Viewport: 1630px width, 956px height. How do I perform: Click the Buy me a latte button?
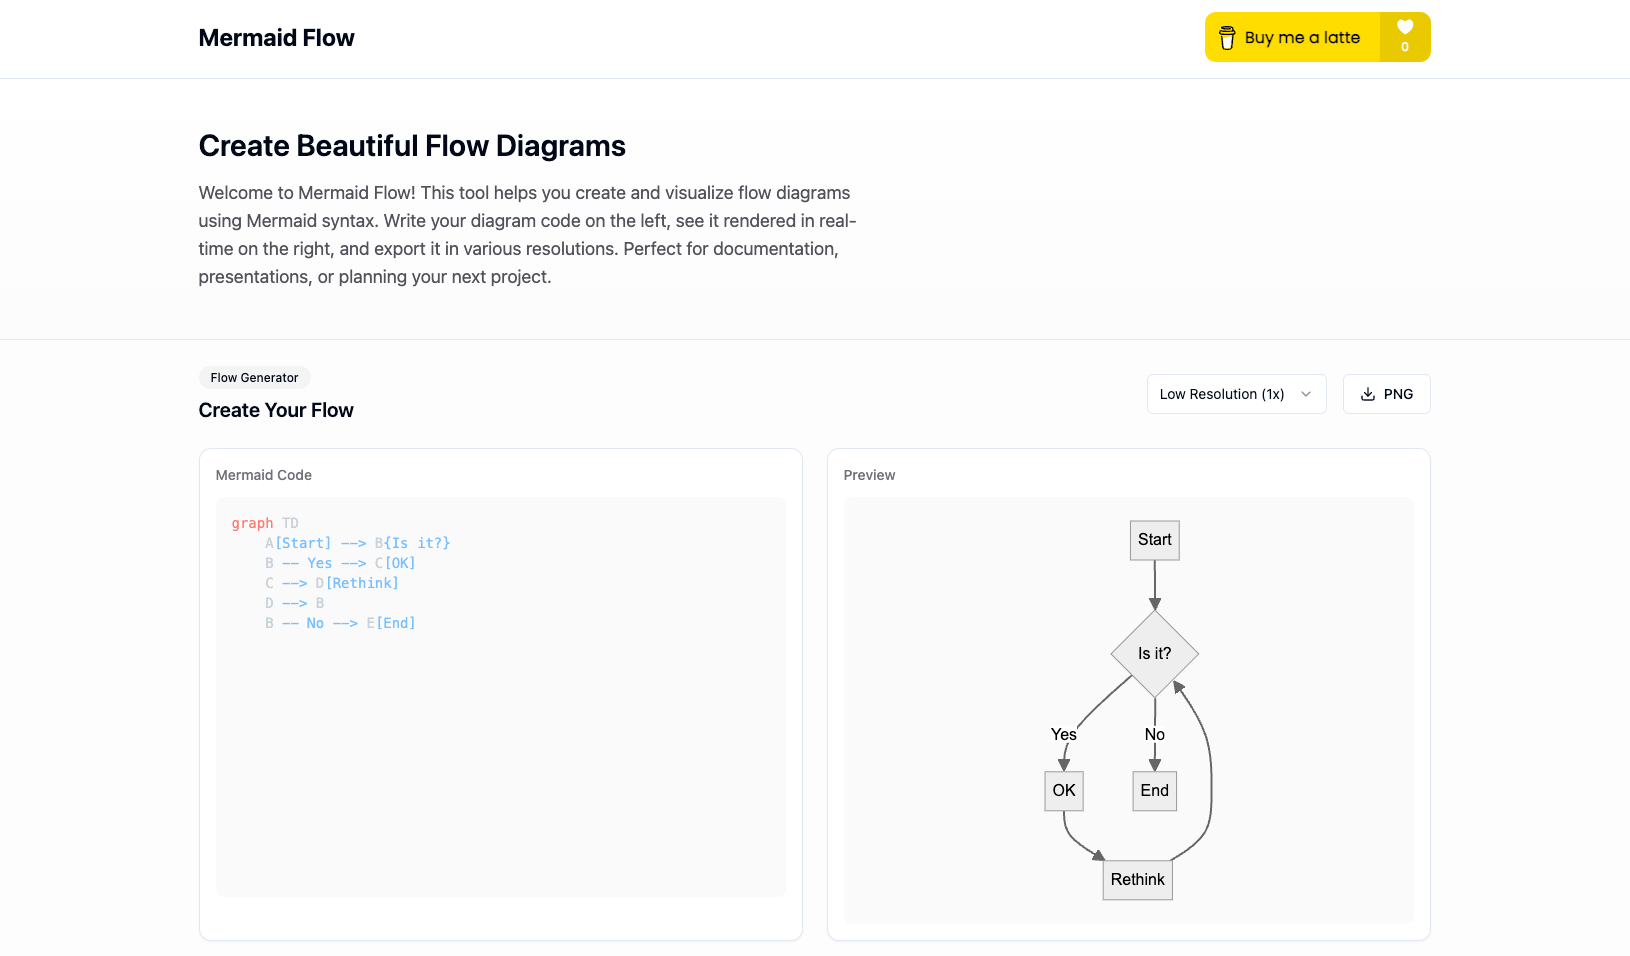coord(1292,37)
